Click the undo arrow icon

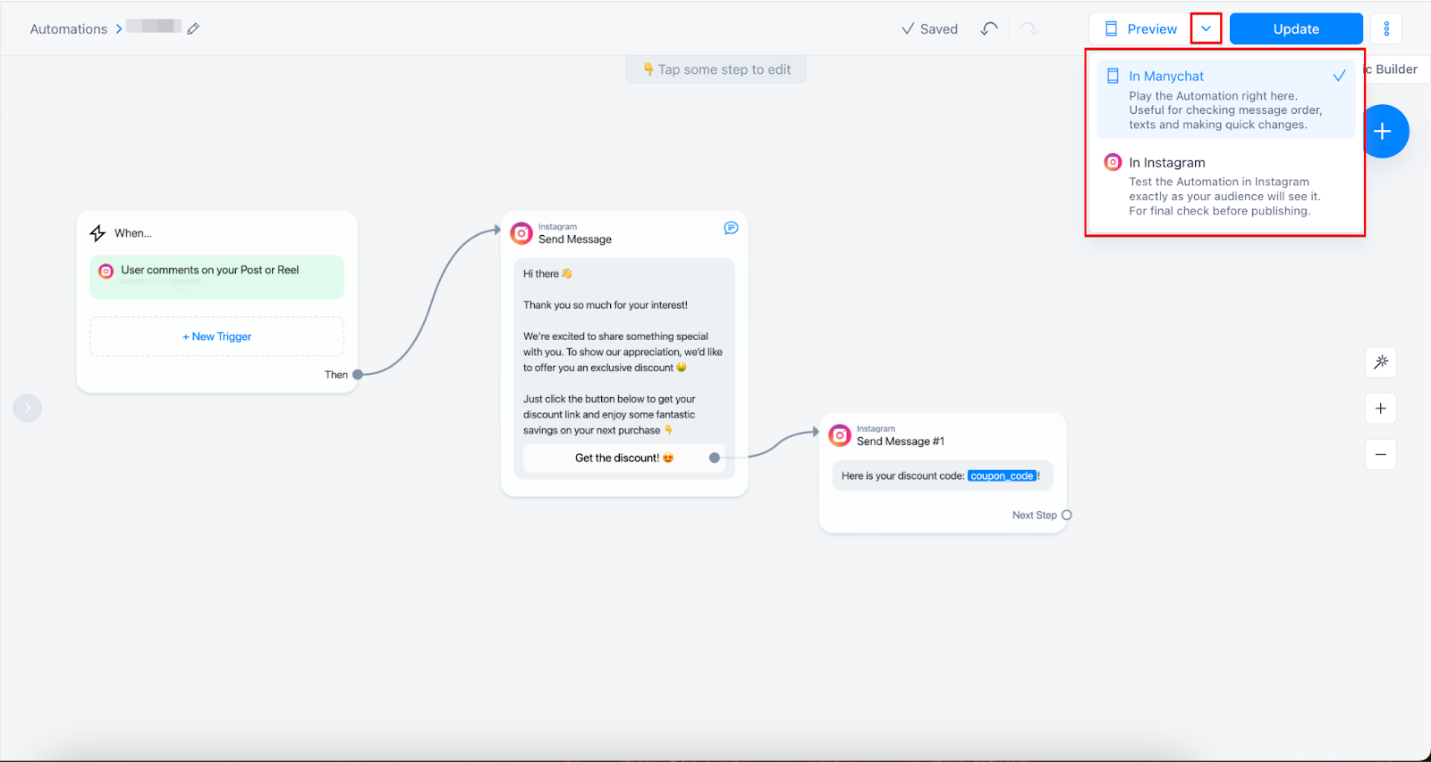click(989, 29)
